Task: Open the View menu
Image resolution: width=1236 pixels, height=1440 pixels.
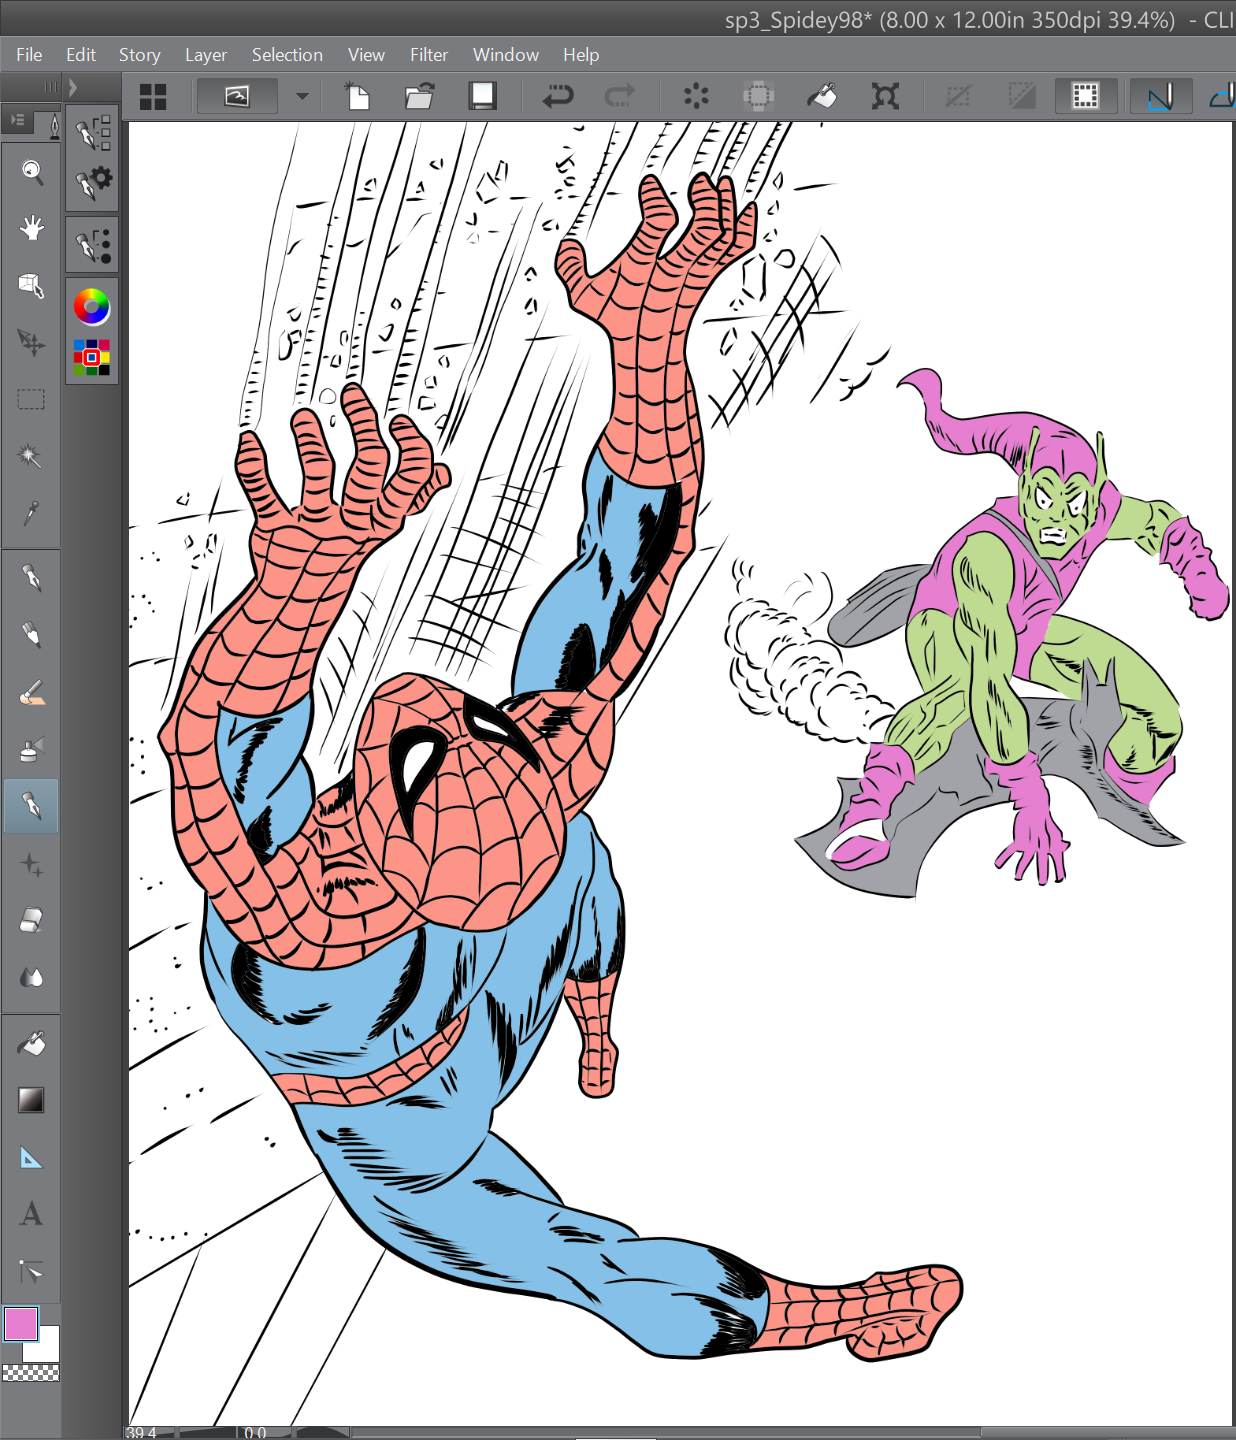Action: tap(366, 55)
